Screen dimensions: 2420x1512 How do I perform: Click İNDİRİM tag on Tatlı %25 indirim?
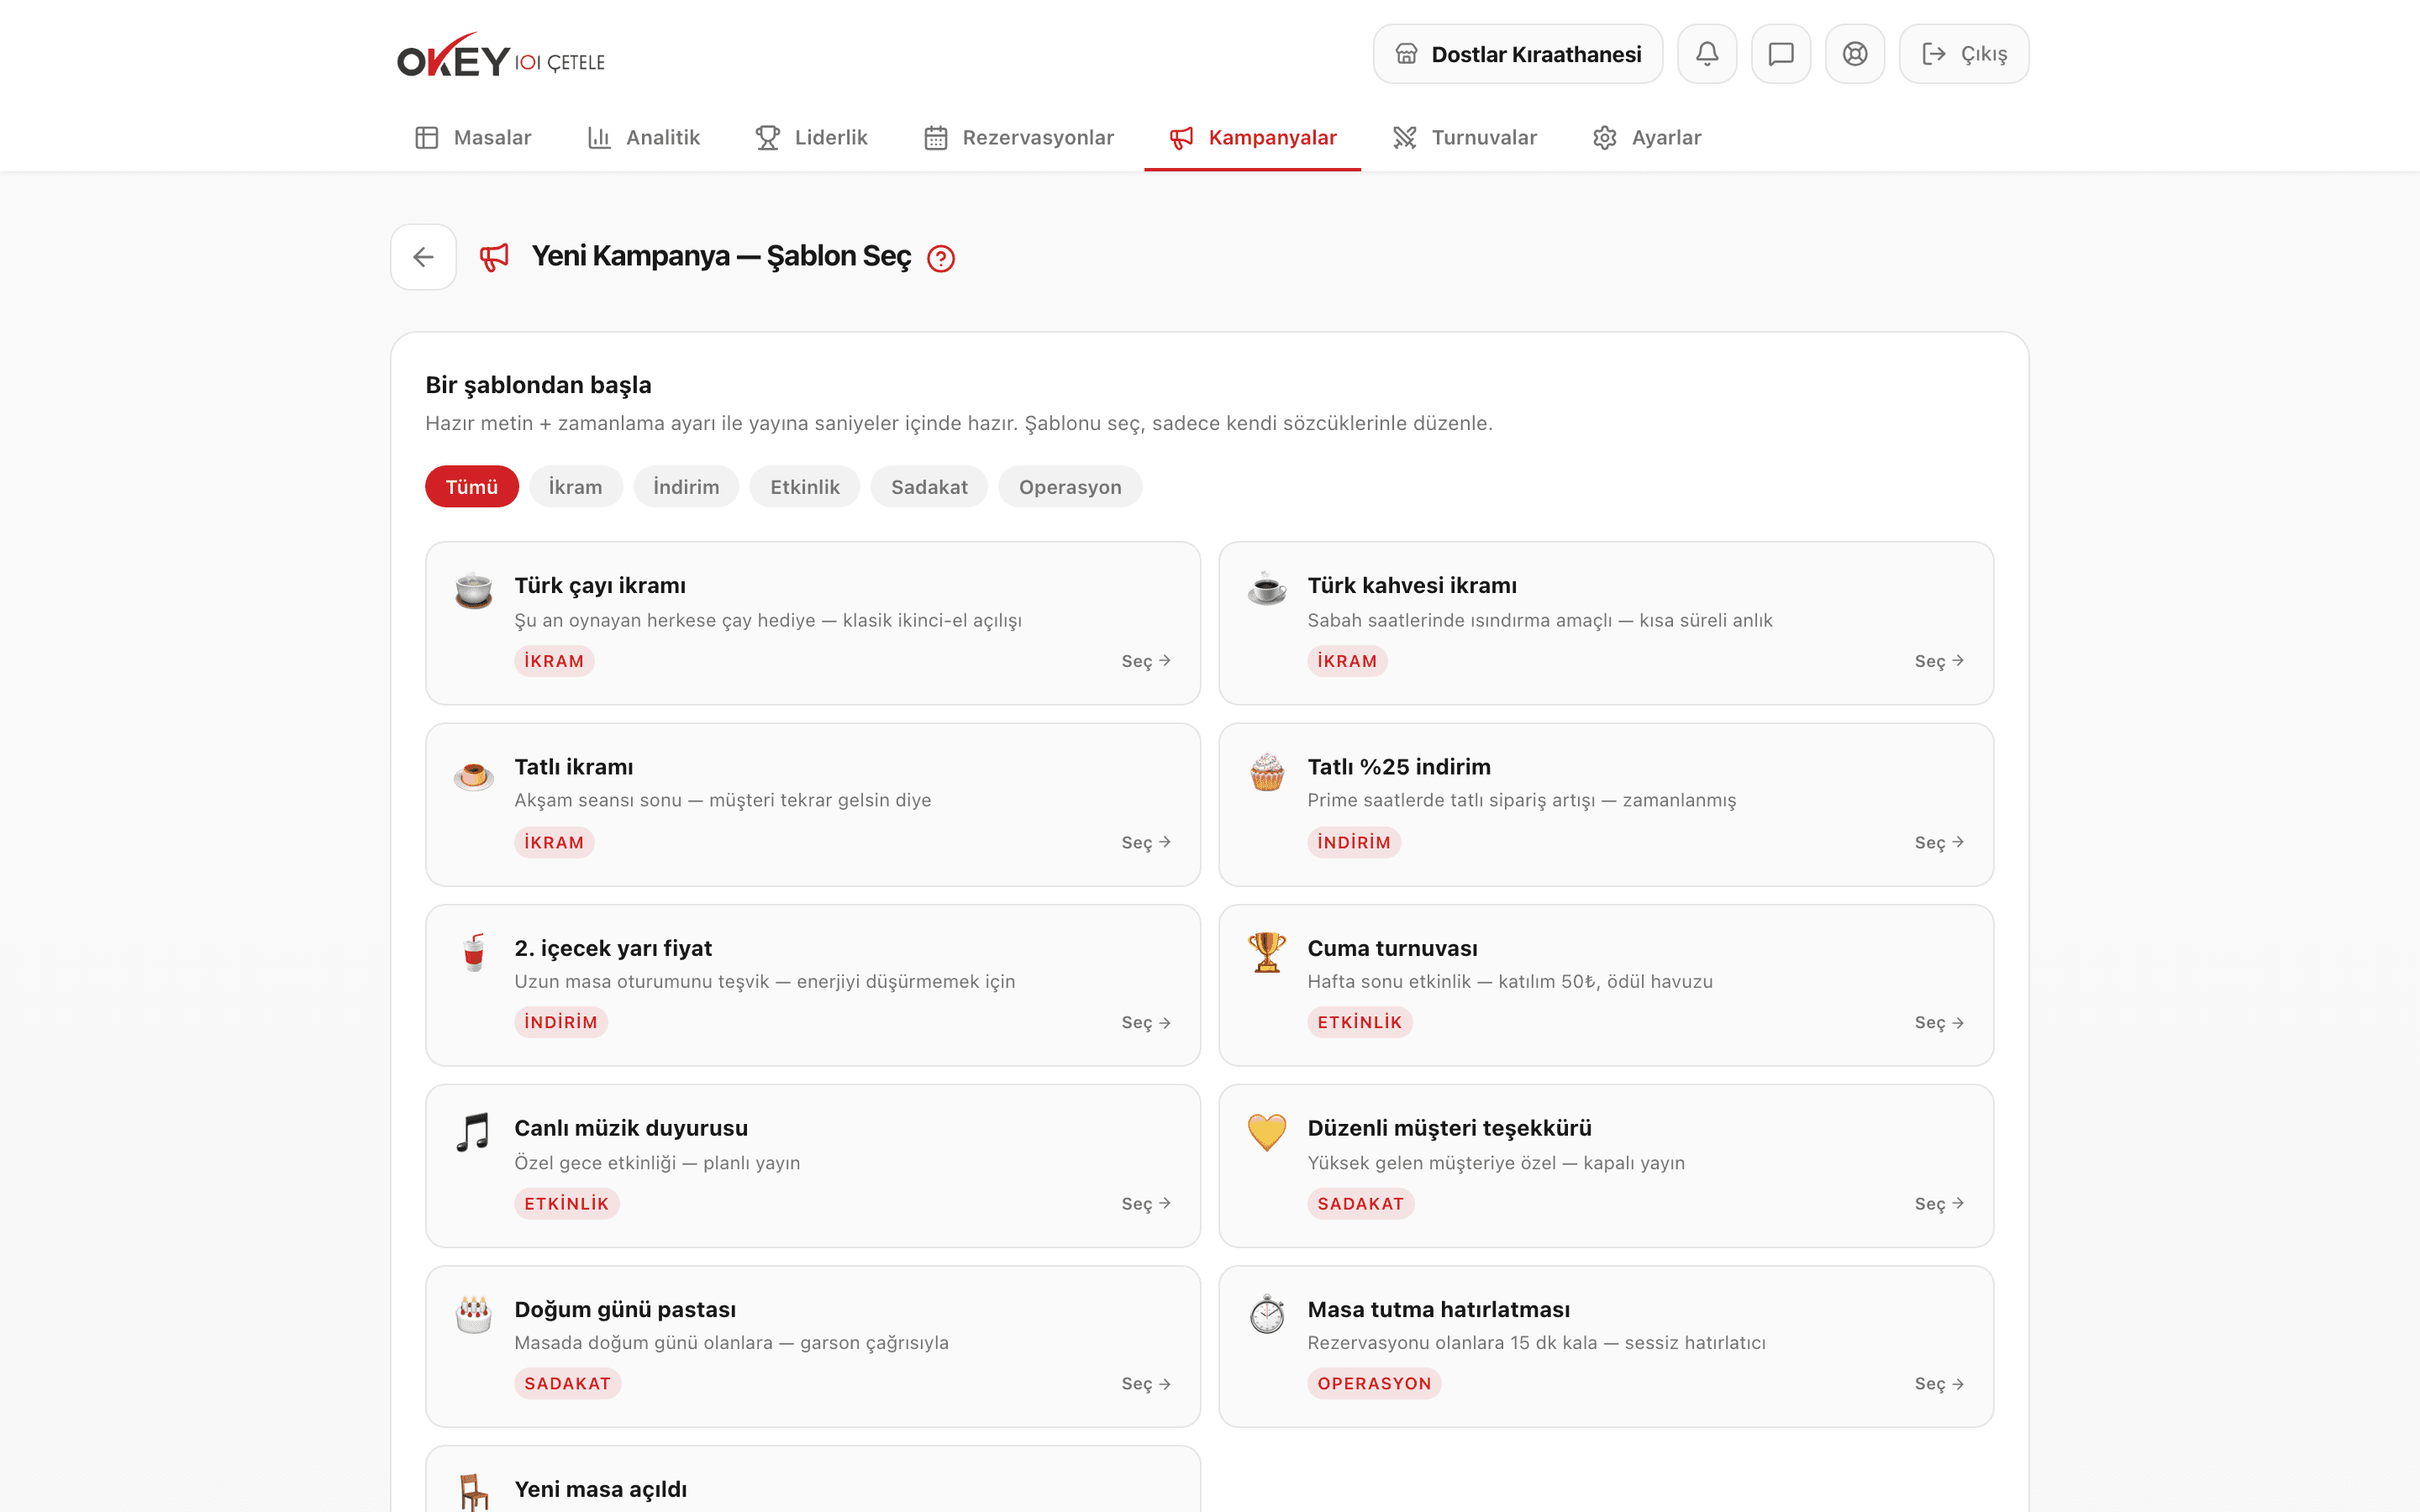click(x=1354, y=842)
